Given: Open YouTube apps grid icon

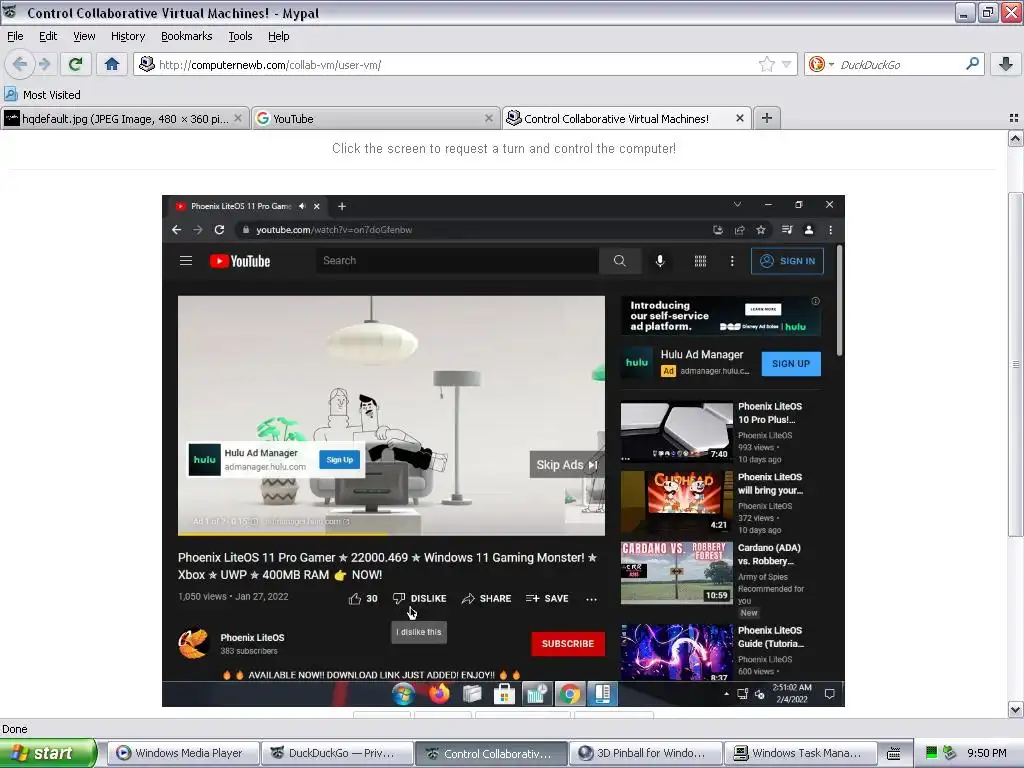Looking at the screenshot, I should [700, 261].
